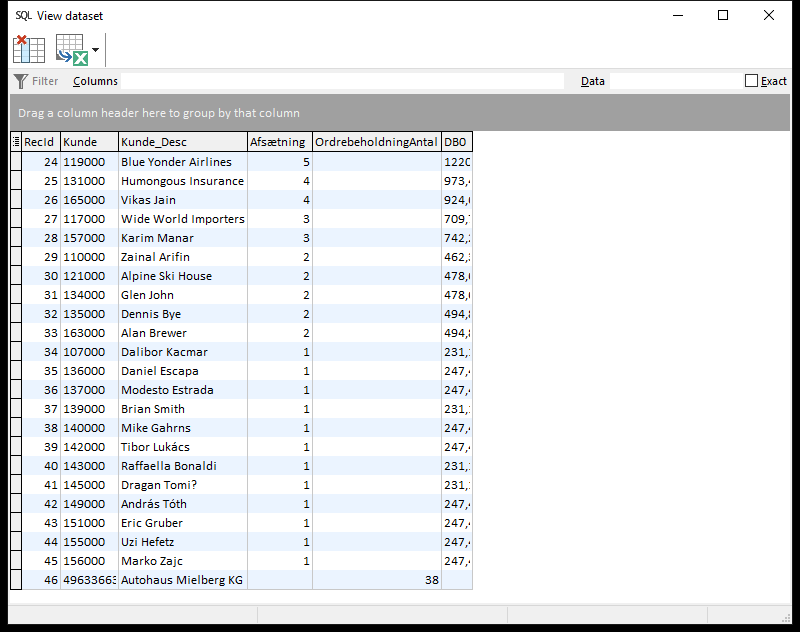
Task: Click the Kunde value 131000
Action: tap(89, 181)
